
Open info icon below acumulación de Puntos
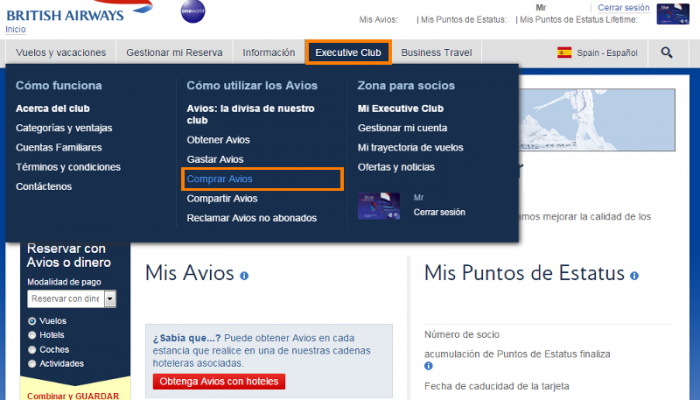[x=429, y=366]
